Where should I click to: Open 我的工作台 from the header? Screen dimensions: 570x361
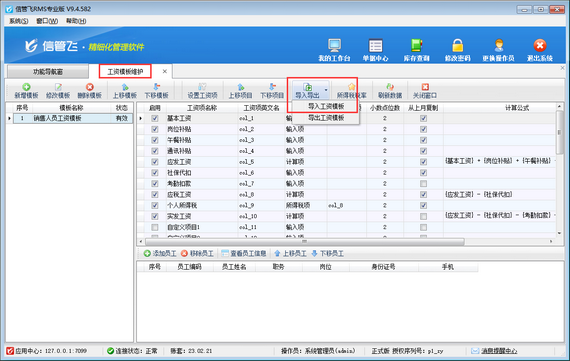334,49
